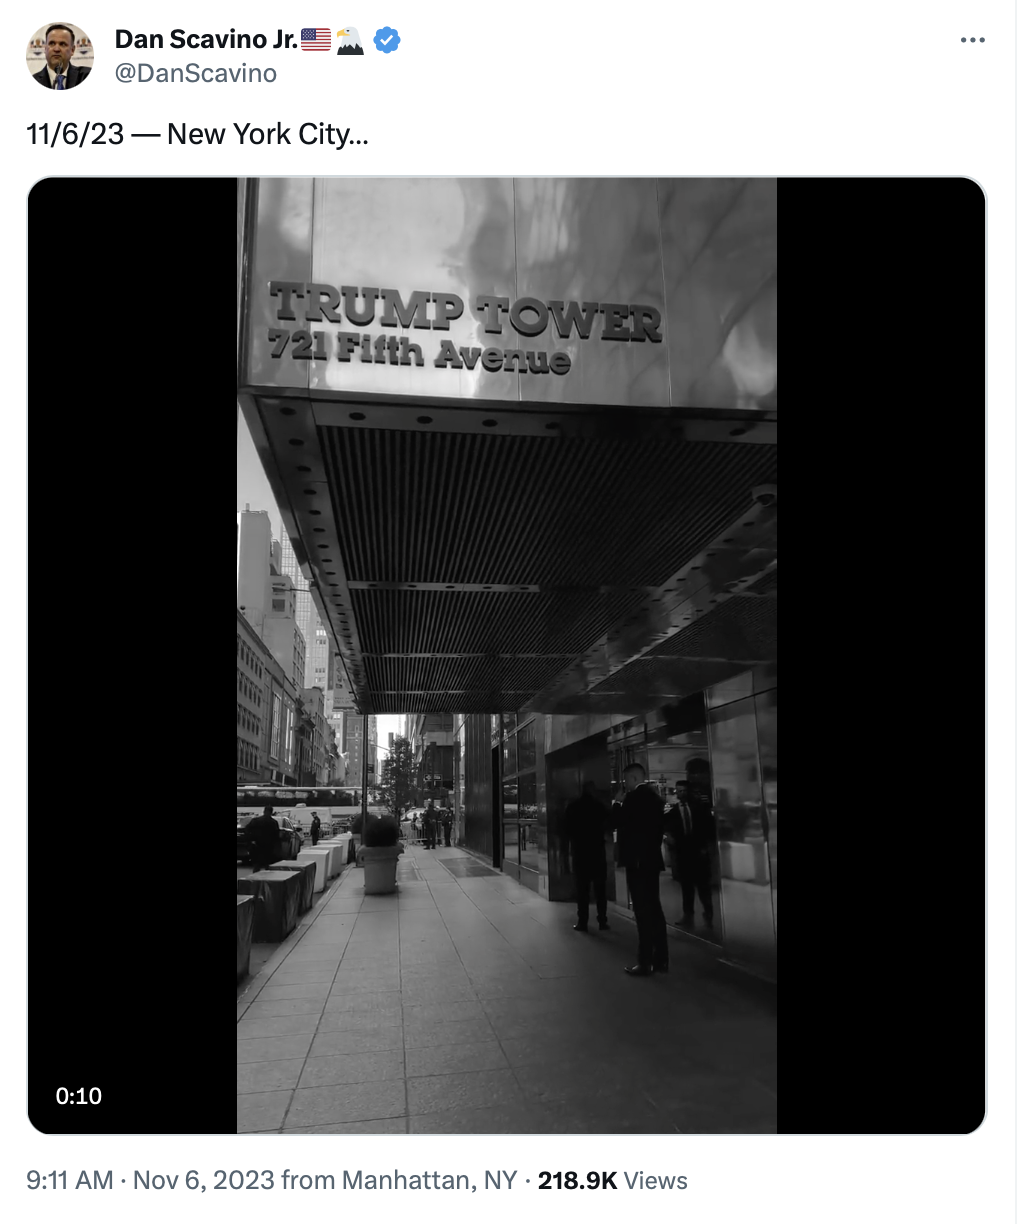This screenshot has width=1022, height=1224.
Task: Click the TRUMP TOWER sign in video
Action: click(465, 312)
